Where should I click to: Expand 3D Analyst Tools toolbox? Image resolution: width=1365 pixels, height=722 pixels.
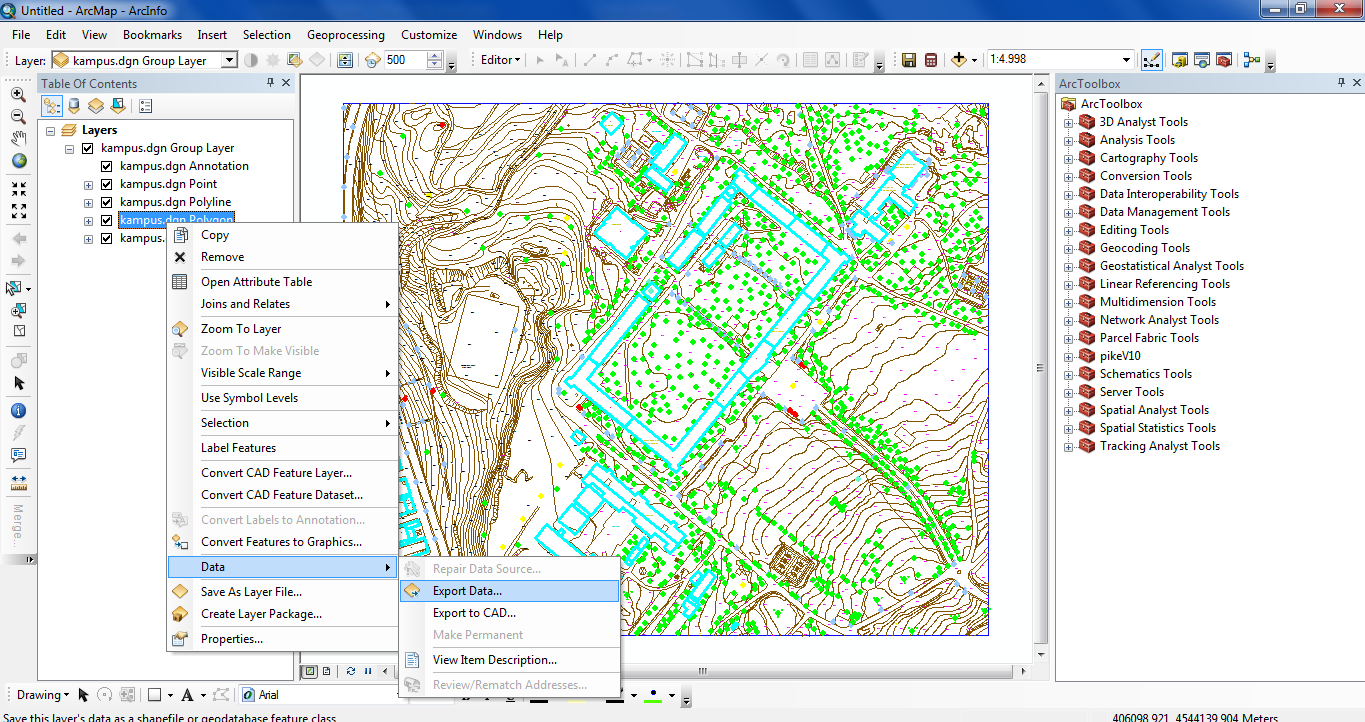coord(1068,122)
